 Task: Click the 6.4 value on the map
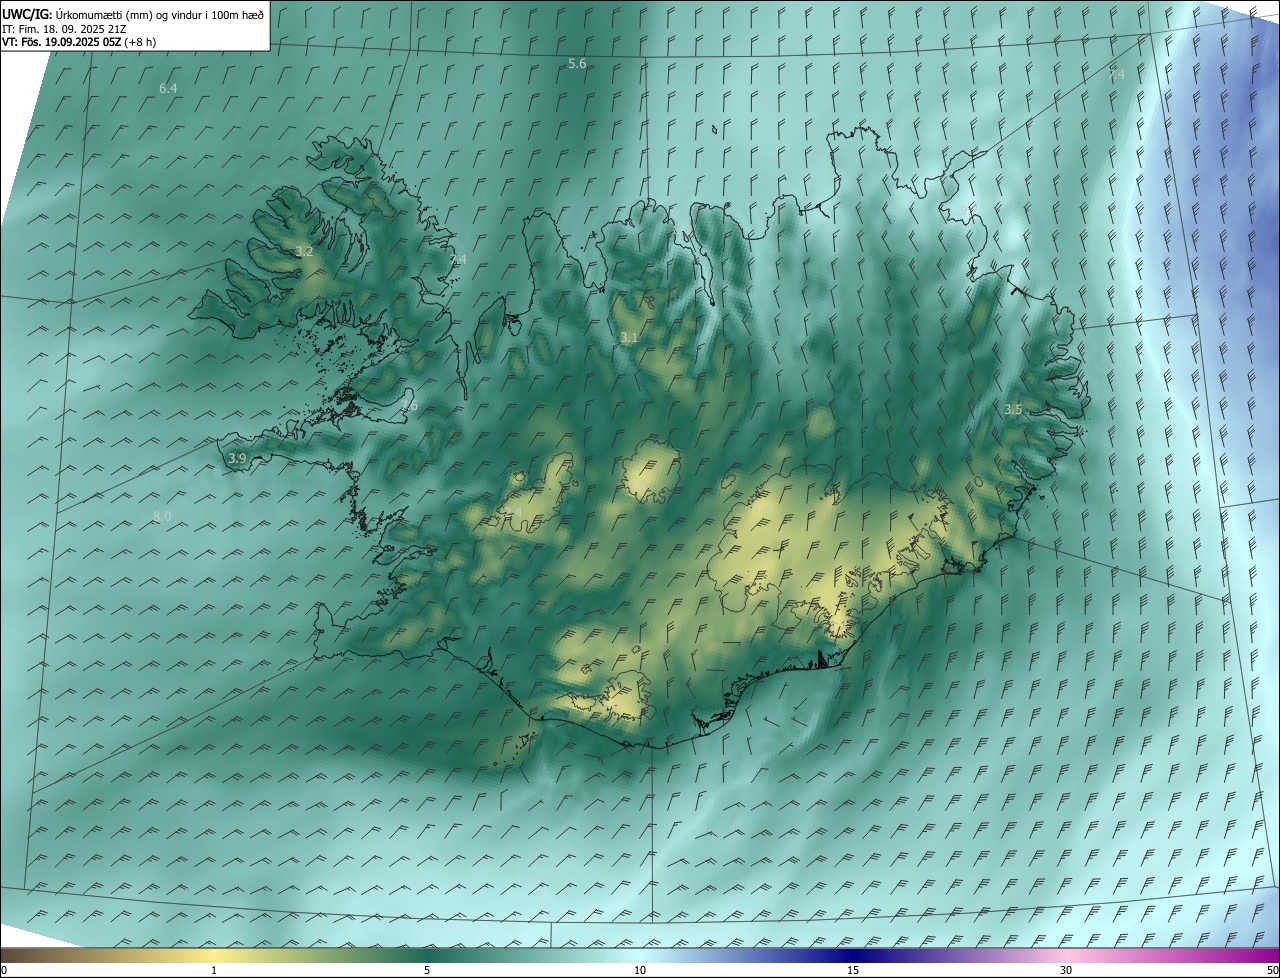click(168, 89)
